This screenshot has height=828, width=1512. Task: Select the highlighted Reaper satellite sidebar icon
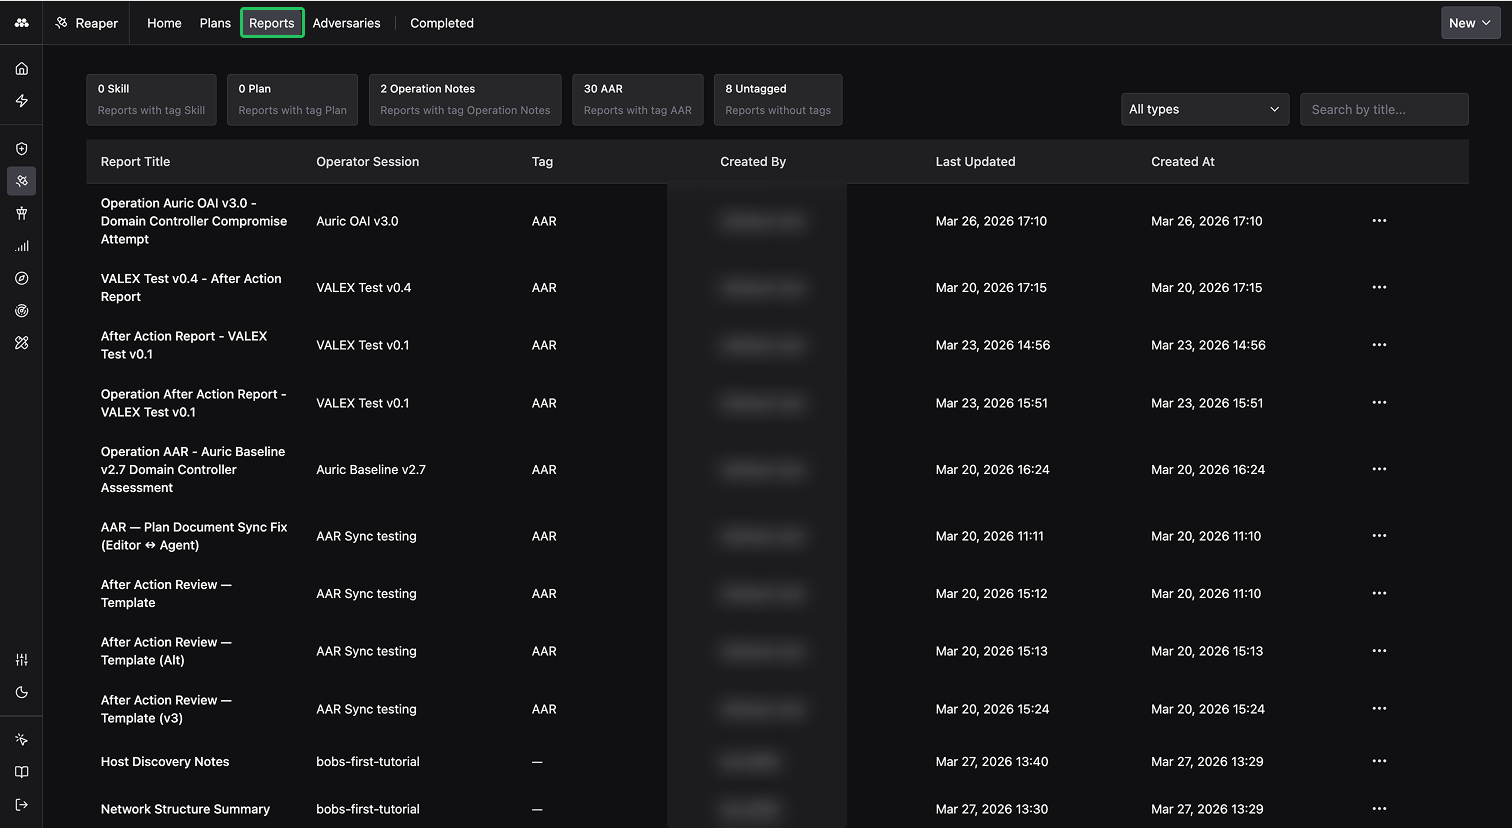click(x=22, y=181)
